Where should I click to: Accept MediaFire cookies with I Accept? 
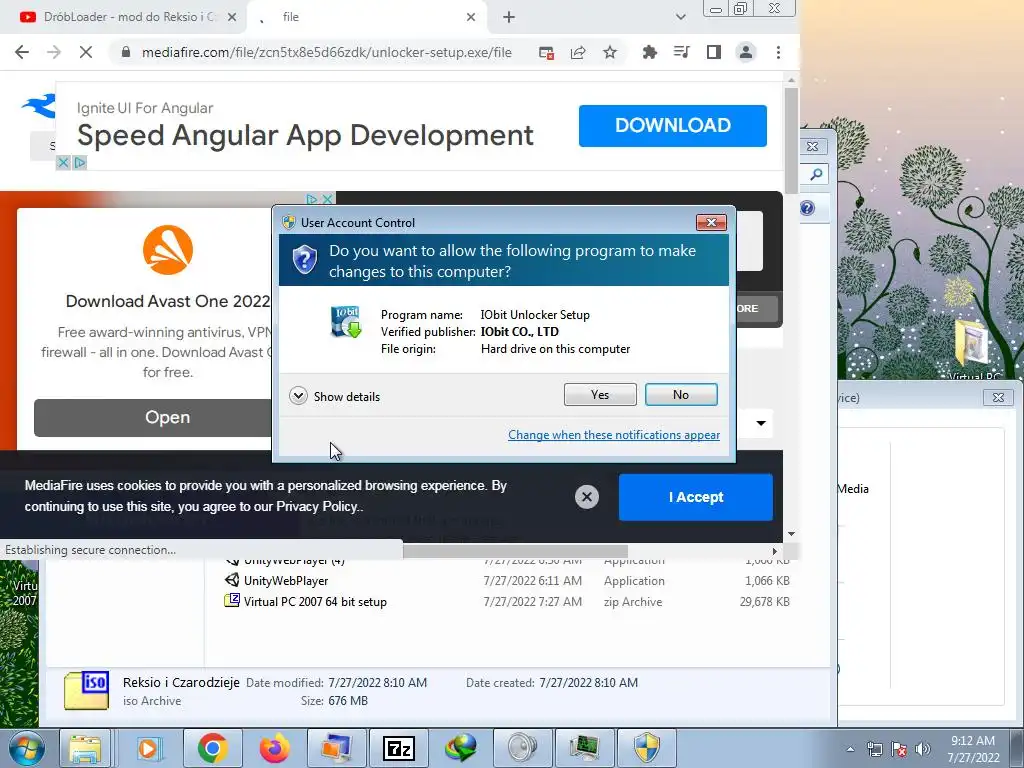coord(696,497)
